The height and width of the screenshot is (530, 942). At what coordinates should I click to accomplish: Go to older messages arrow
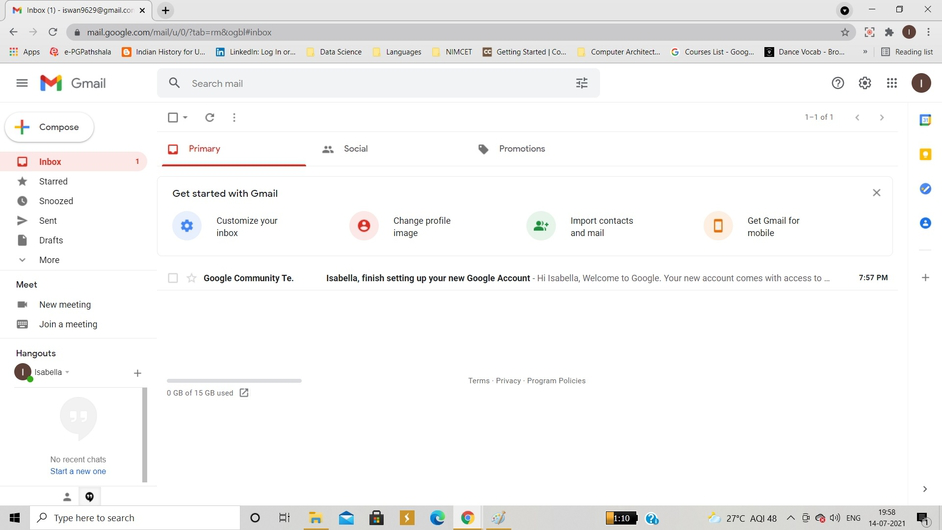pyautogui.click(x=881, y=117)
